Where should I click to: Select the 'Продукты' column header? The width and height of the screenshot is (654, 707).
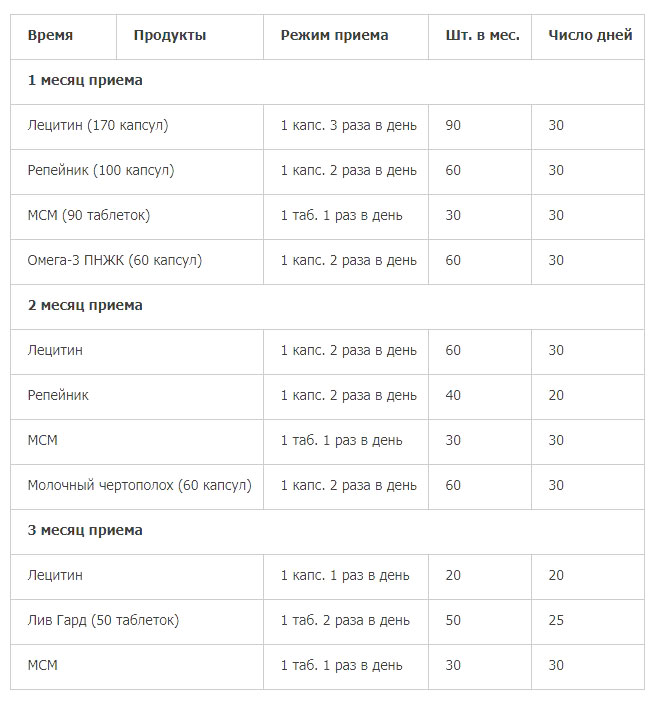190,37
